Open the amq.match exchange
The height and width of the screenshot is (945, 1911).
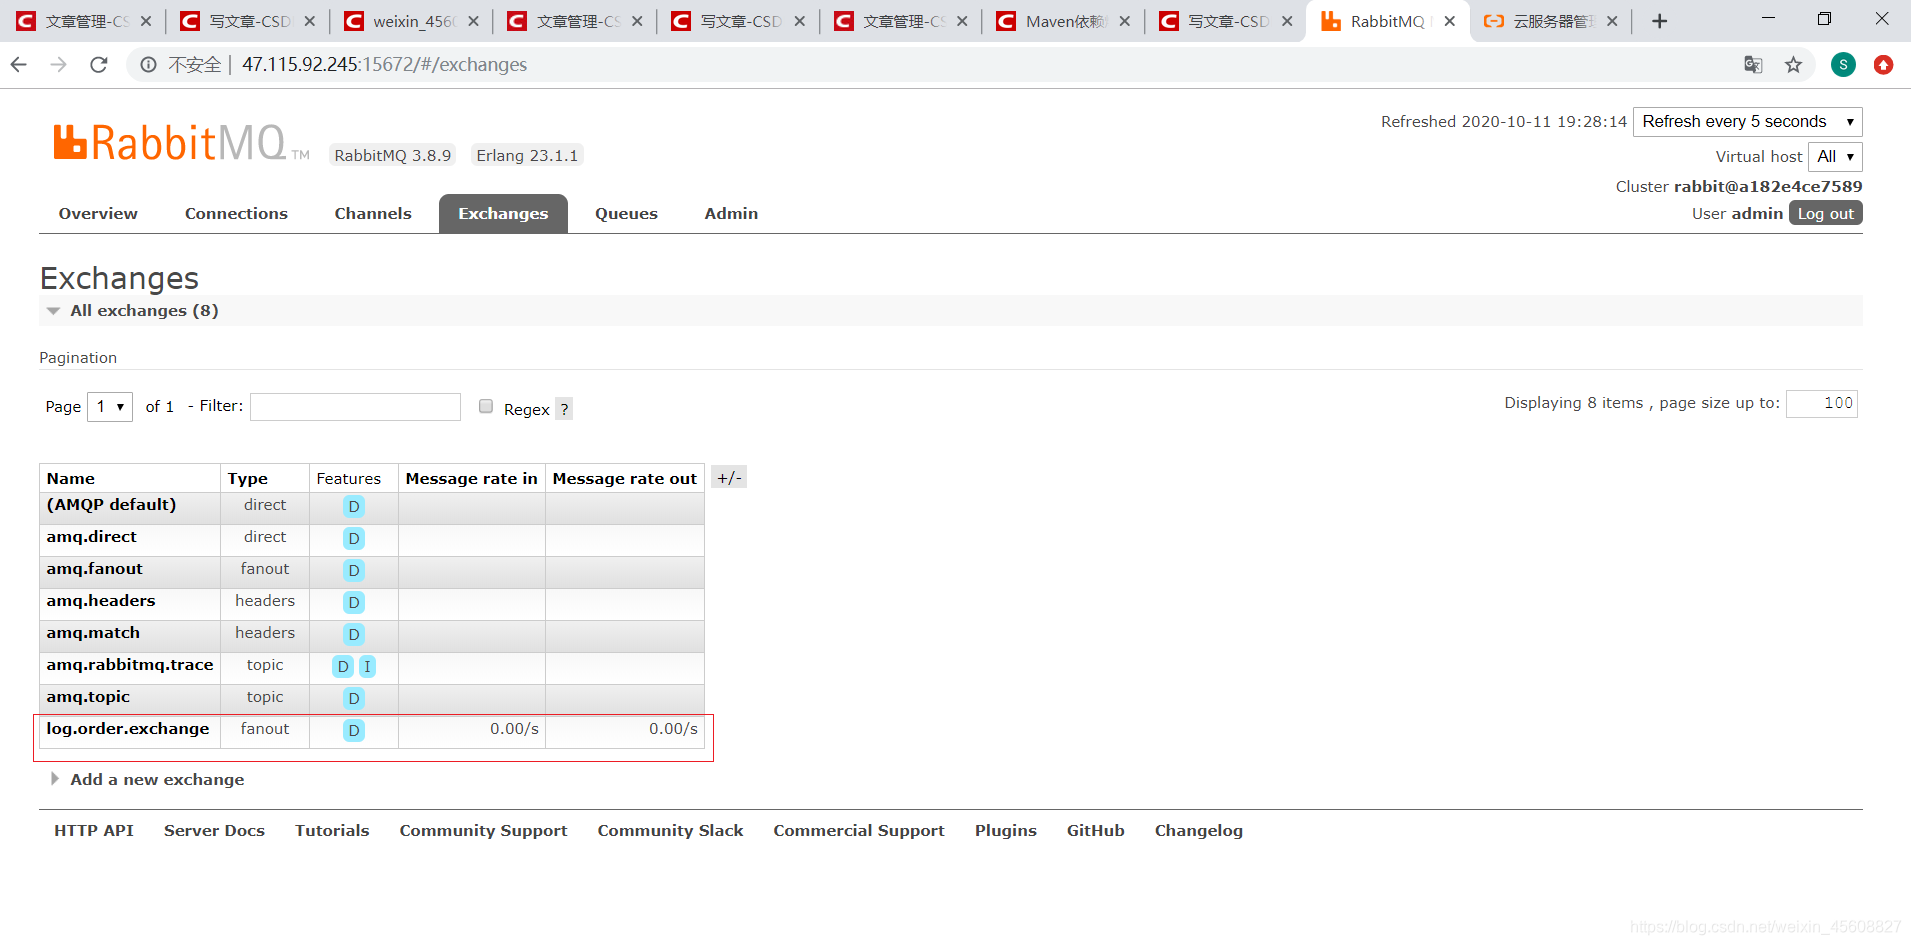[x=93, y=633]
